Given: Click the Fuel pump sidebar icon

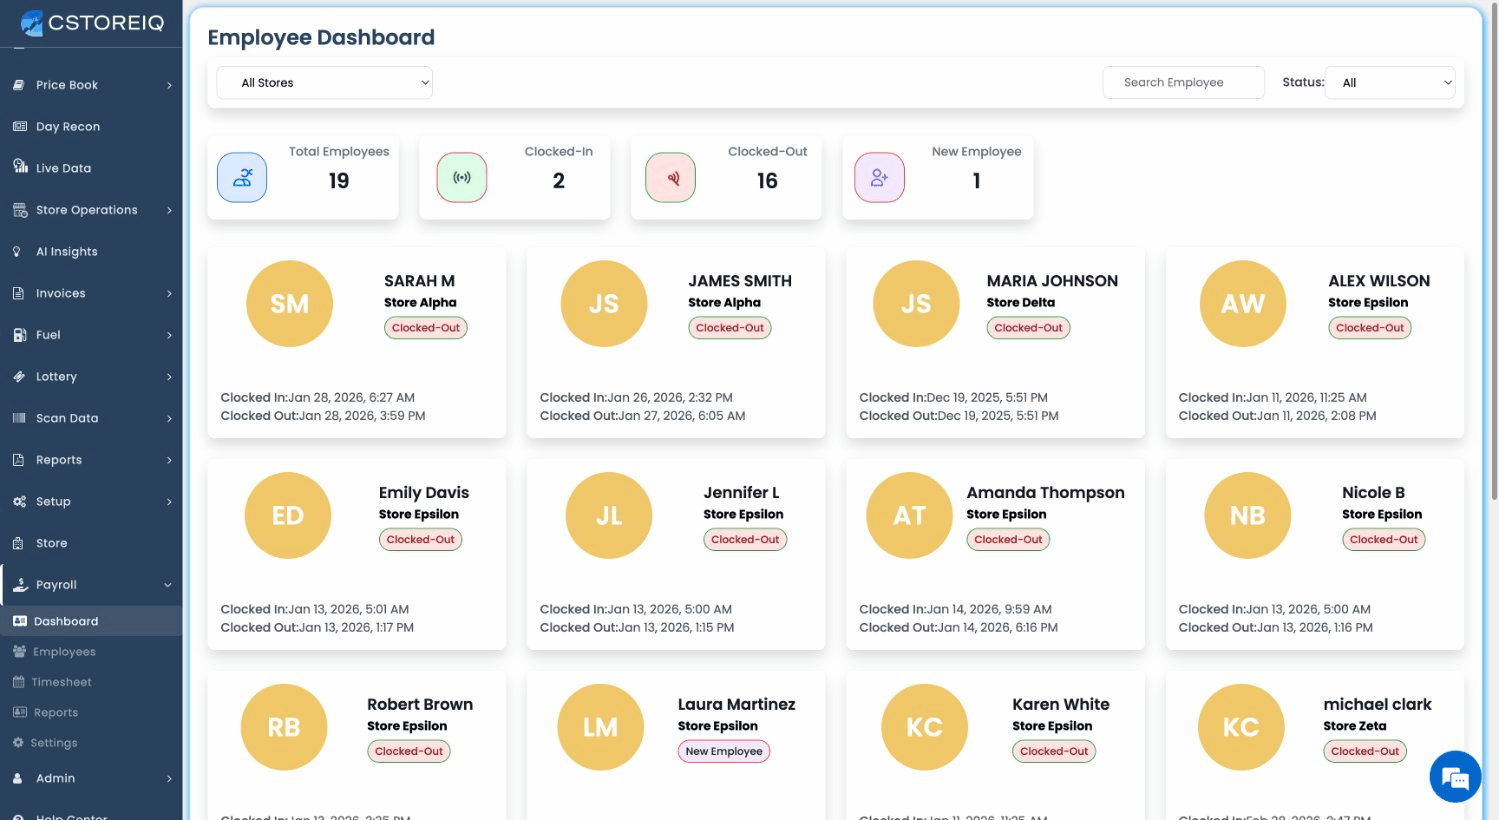Looking at the screenshot, I should pos(19,335).
